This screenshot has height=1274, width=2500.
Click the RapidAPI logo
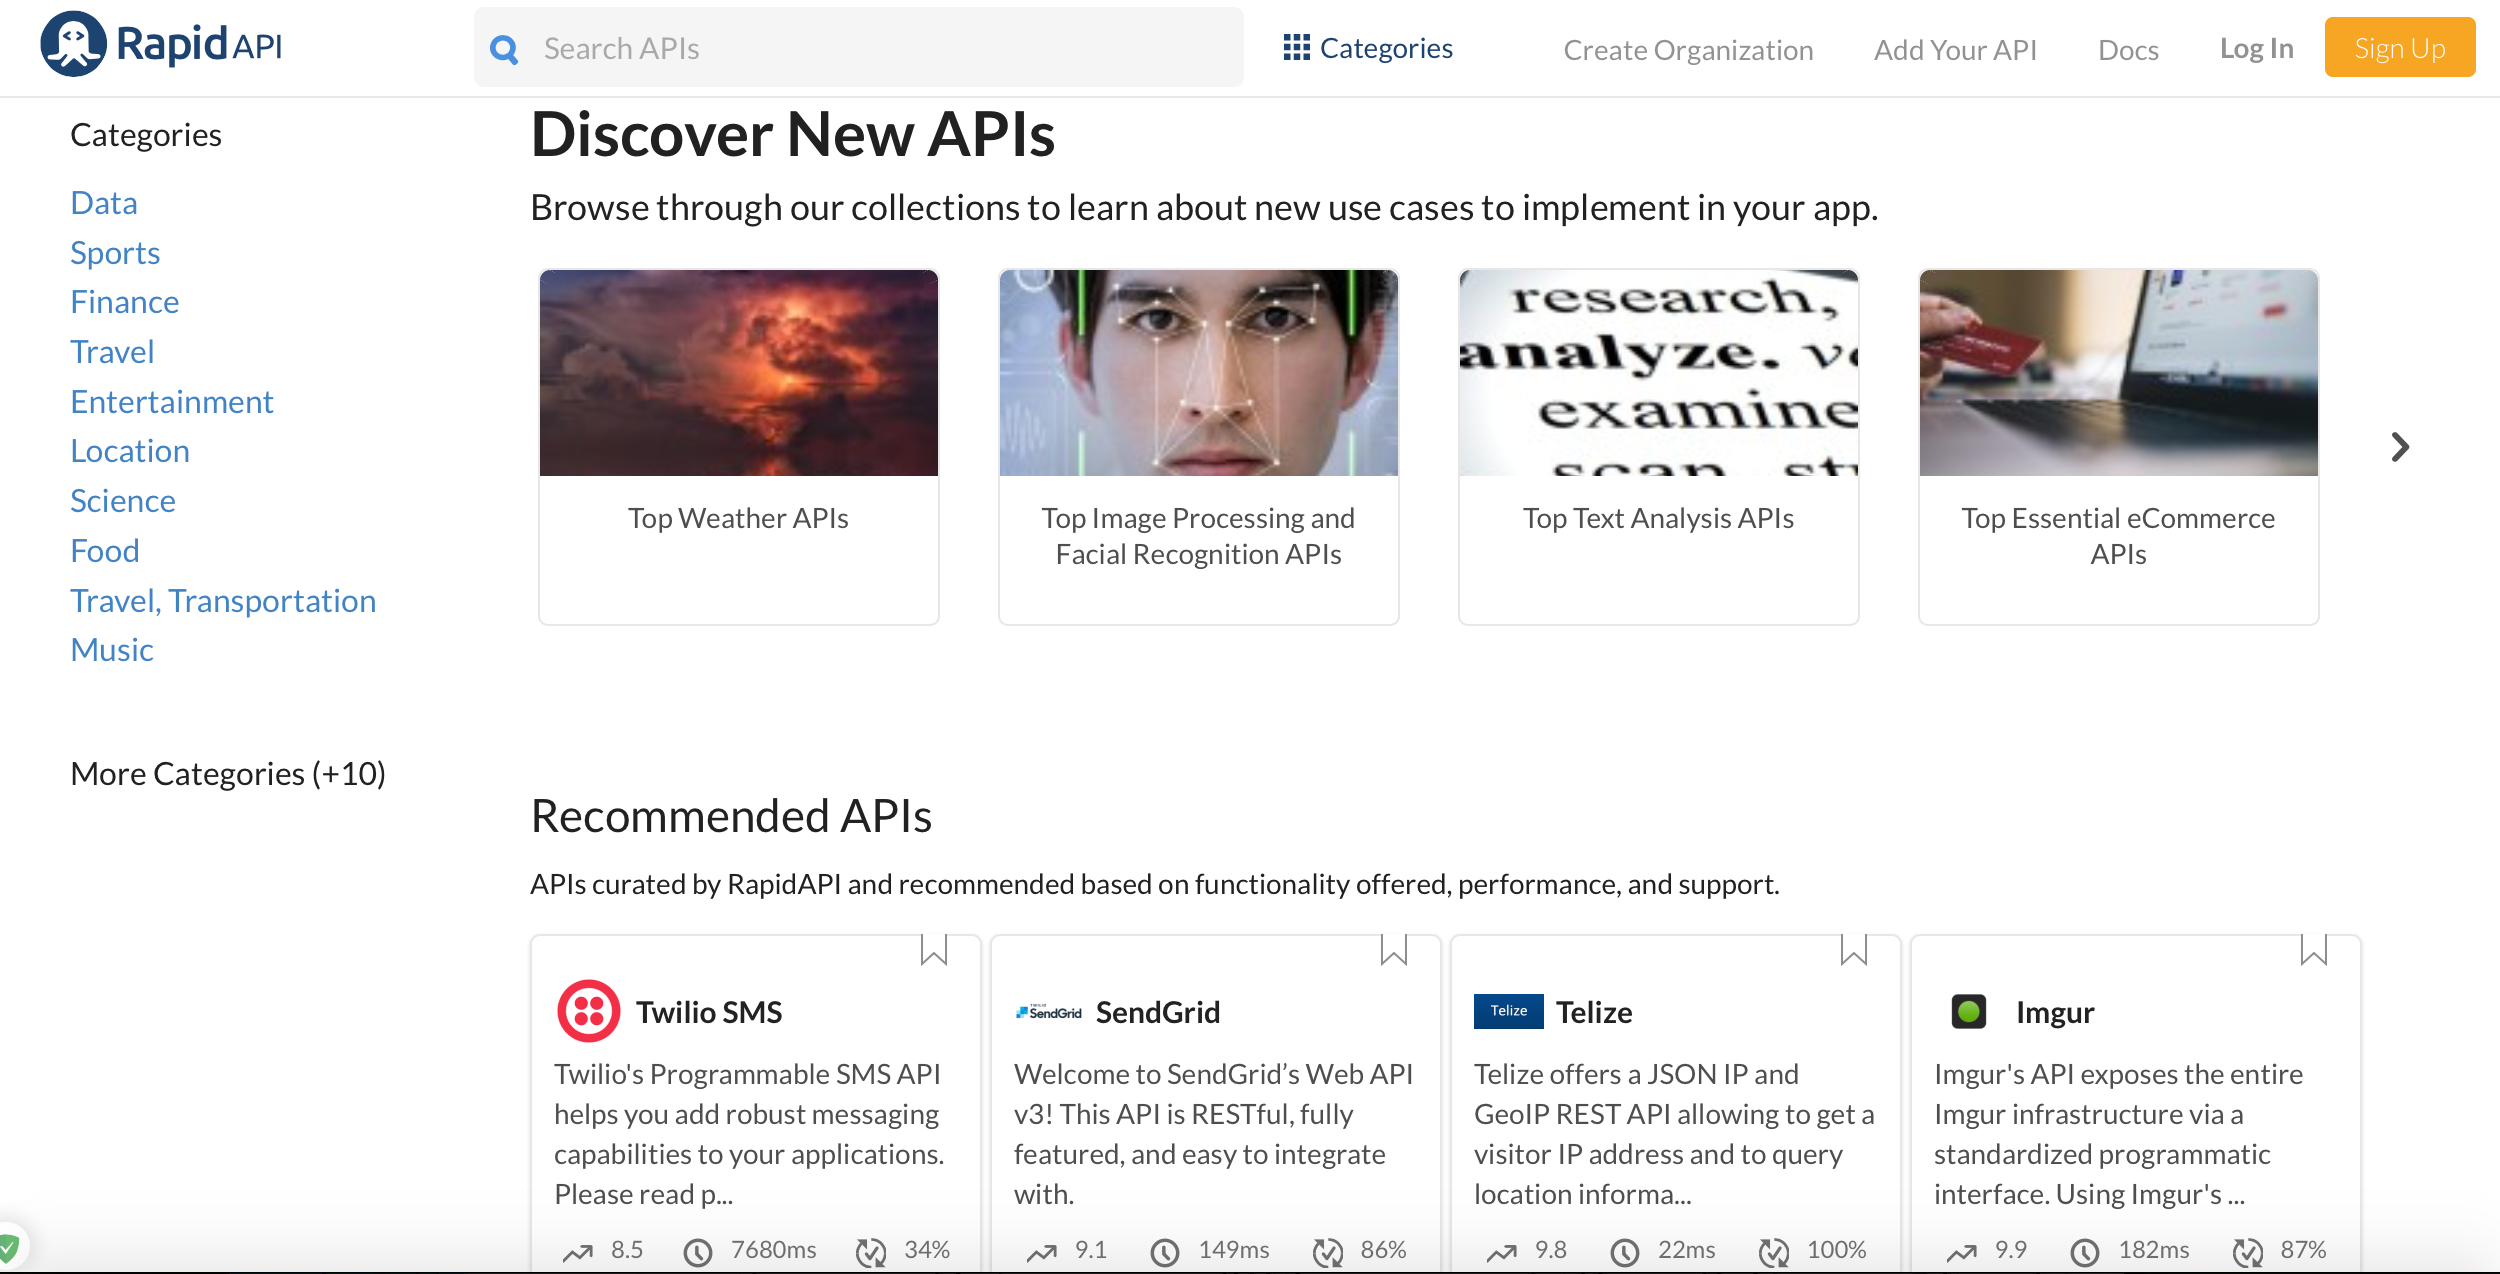coord(162,45)
